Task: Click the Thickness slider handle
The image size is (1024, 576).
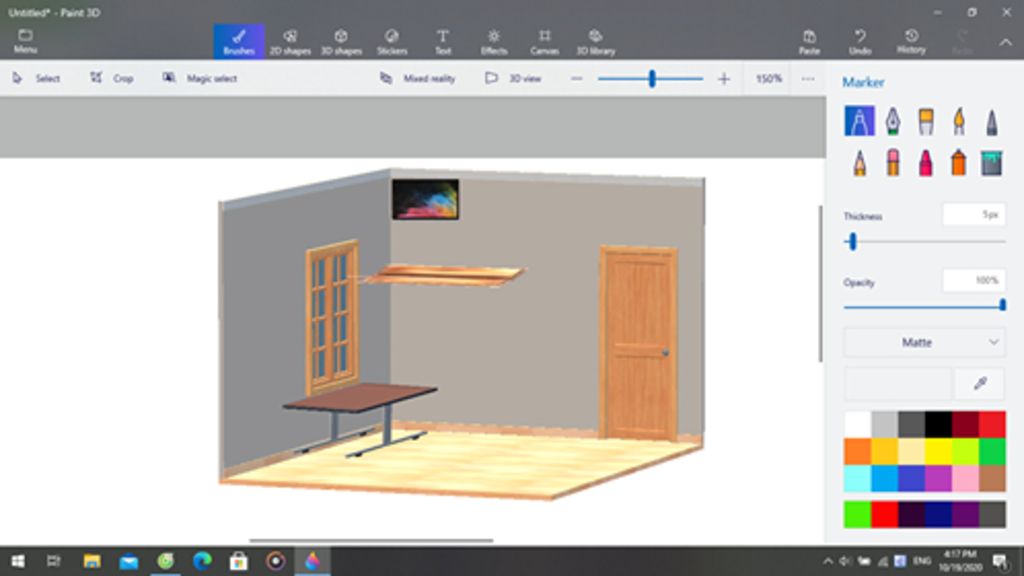Action: point(852,242)
